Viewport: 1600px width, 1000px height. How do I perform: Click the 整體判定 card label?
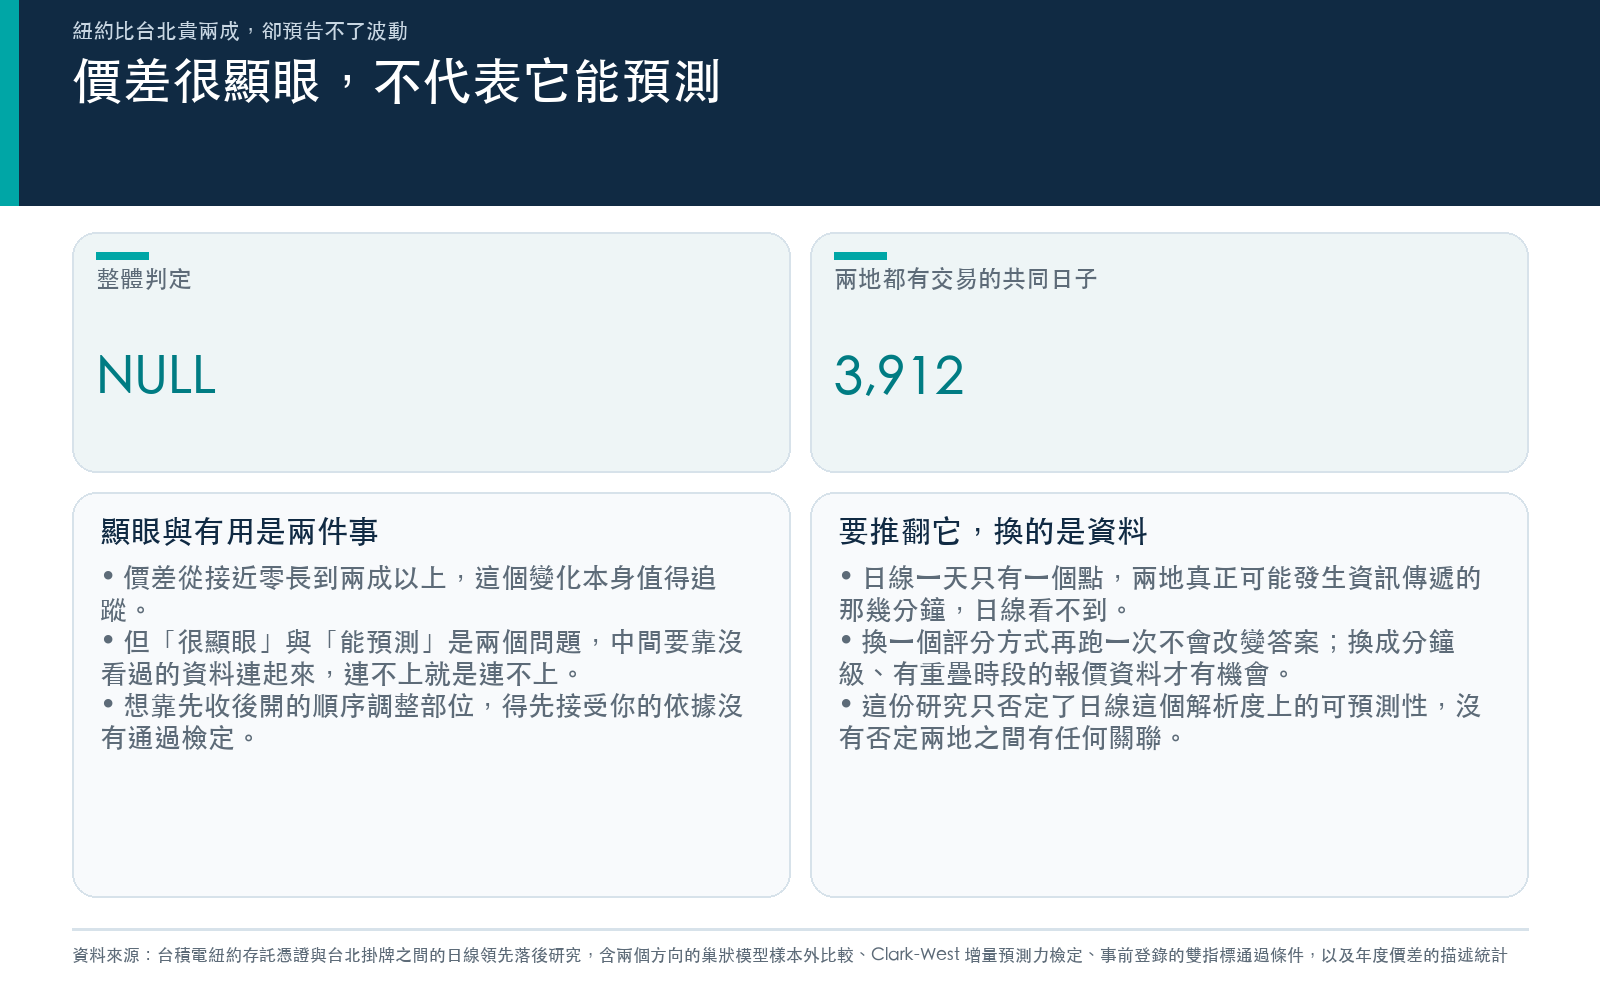[x=144, y=279]
